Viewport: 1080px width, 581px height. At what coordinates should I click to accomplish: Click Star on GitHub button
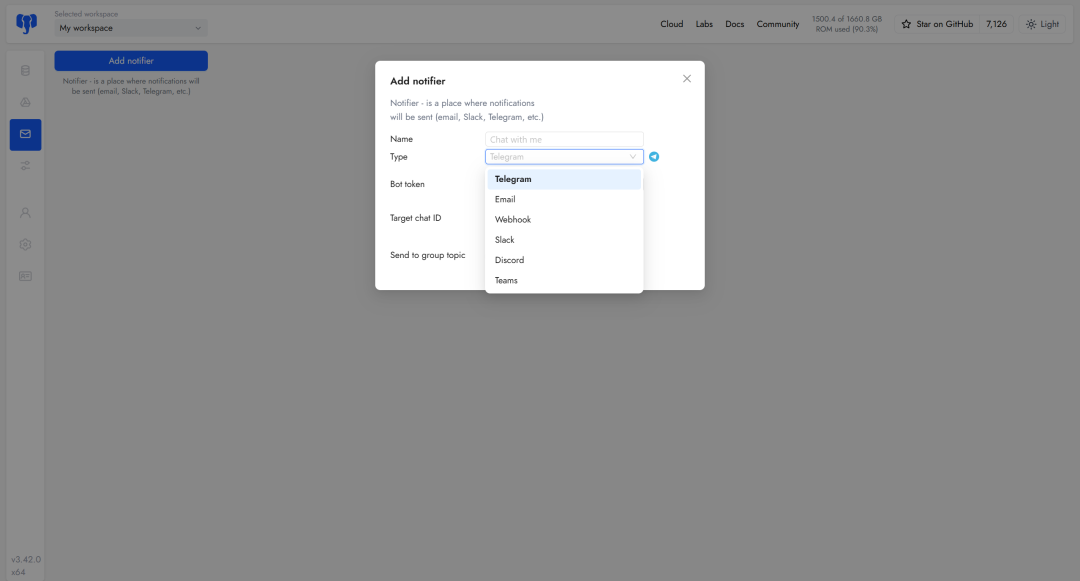937,24
